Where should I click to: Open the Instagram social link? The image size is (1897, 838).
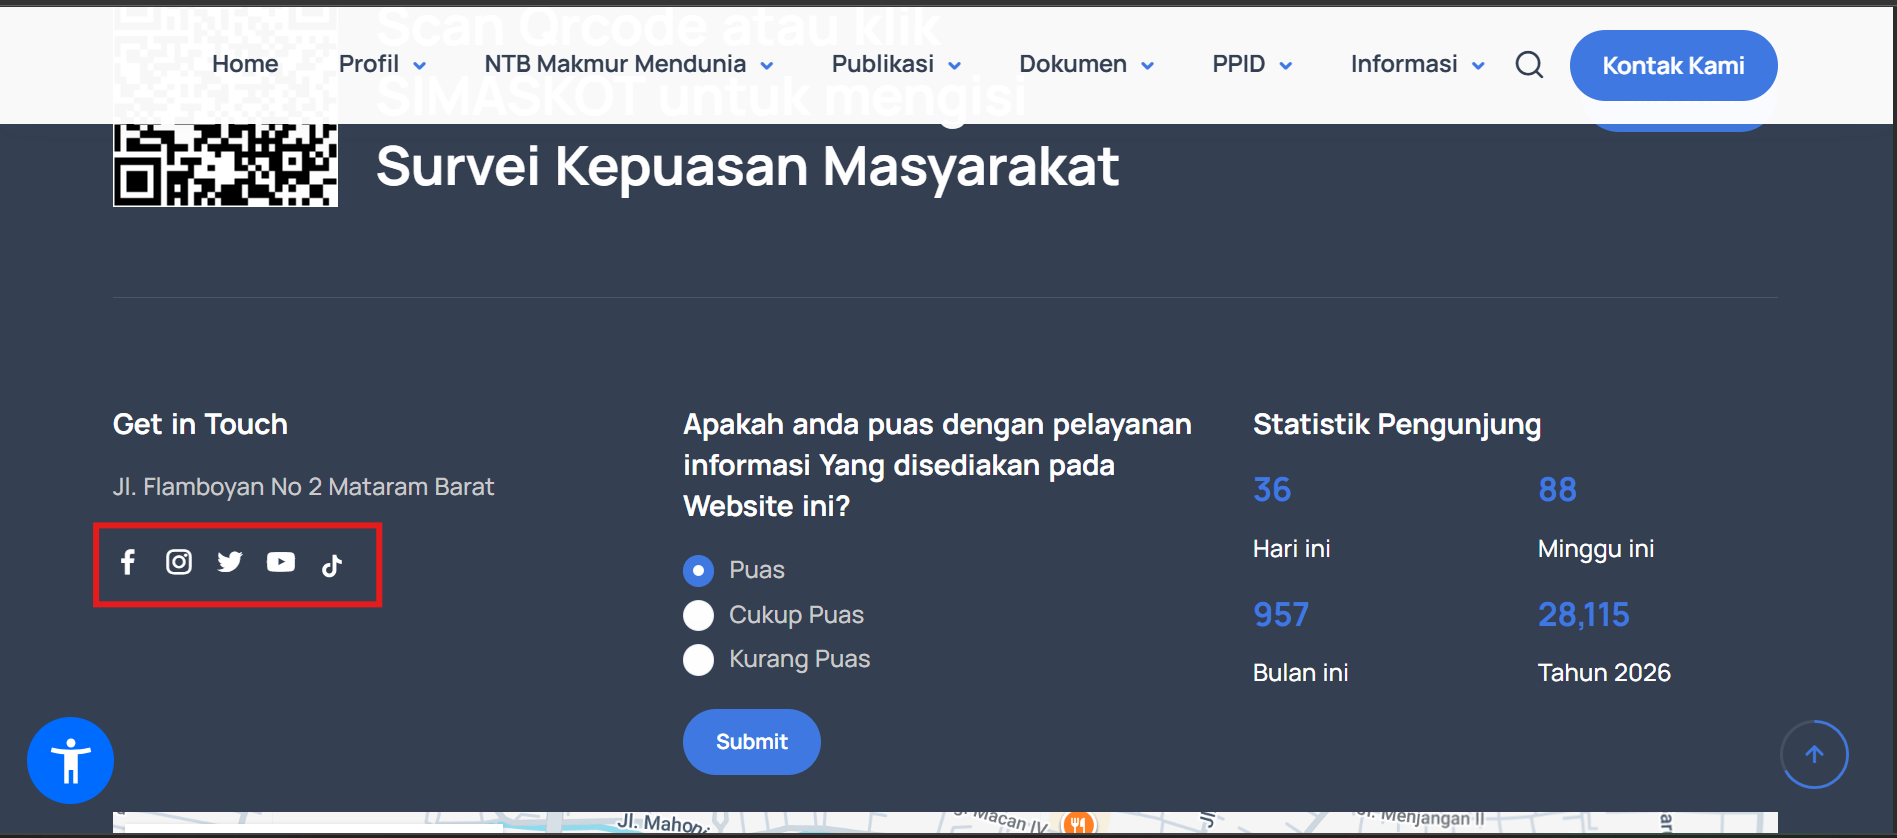[179, 562]
